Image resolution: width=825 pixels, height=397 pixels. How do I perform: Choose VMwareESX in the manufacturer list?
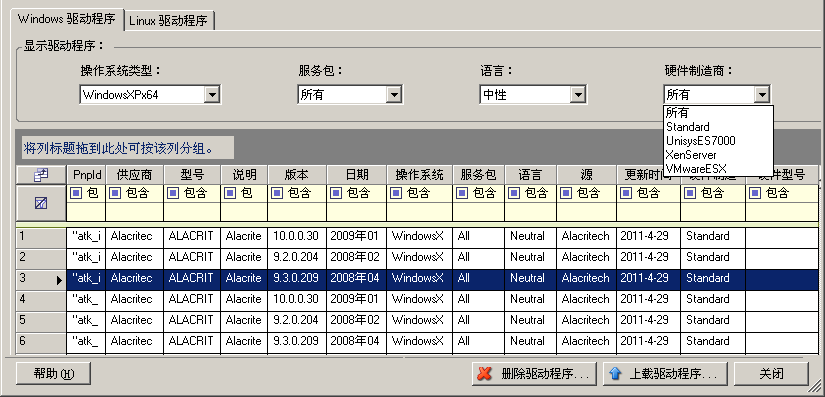click(718, 169)
